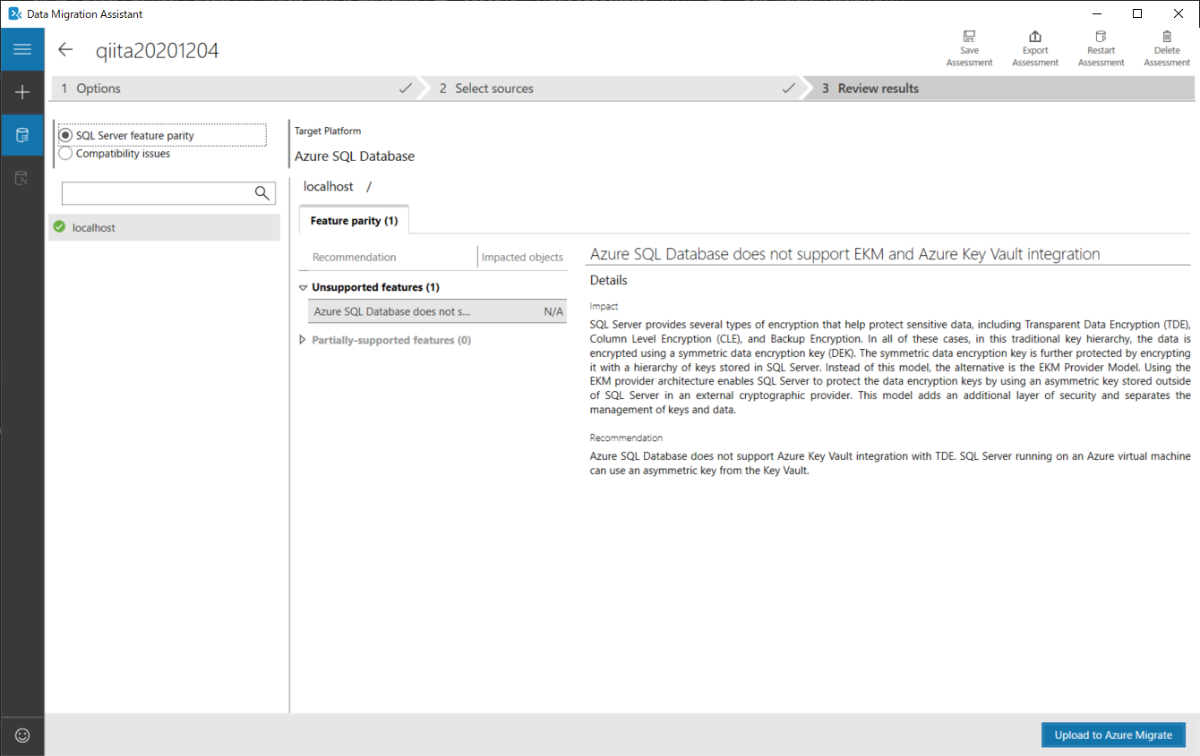Click the localhost breadcrumb text
The width and height of the screenshot is (1200, 756).
point(328,186)
